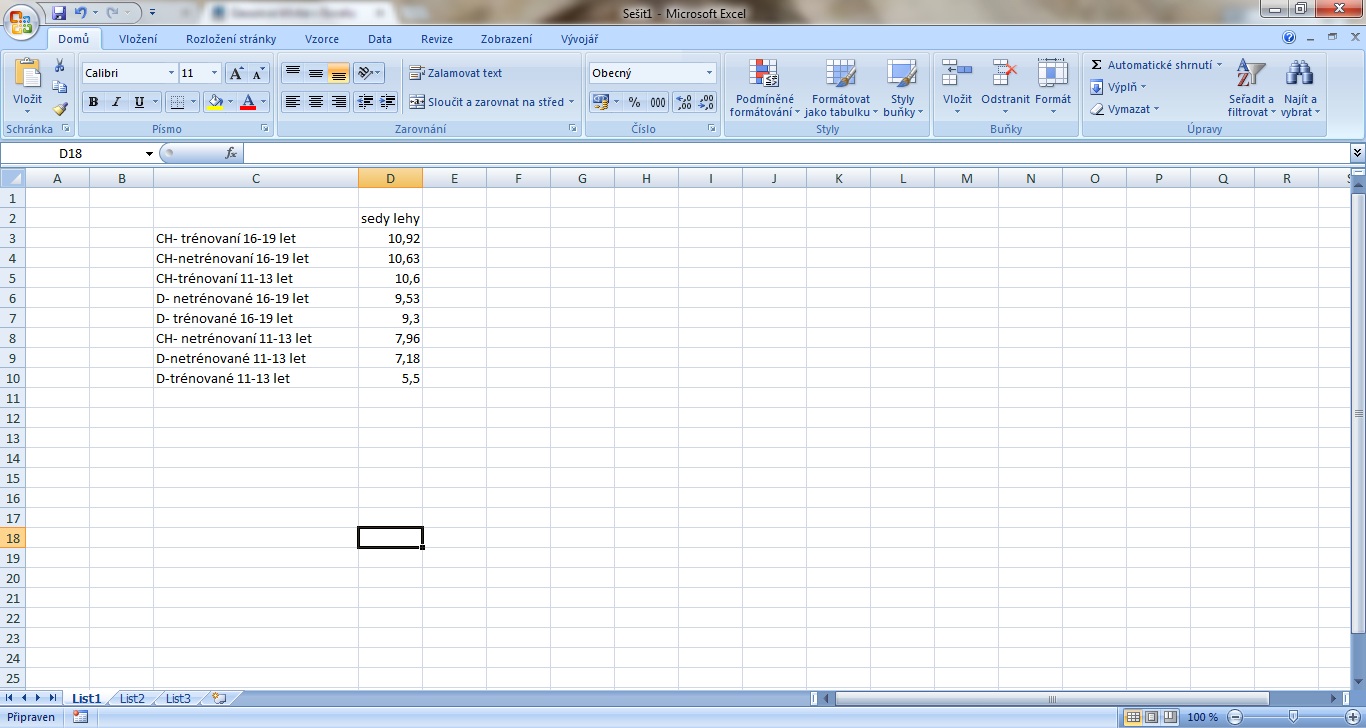This screenshot has width=1366, height=728.
Task: Toggle italic formatting
Action: click(x=116, y=102)
